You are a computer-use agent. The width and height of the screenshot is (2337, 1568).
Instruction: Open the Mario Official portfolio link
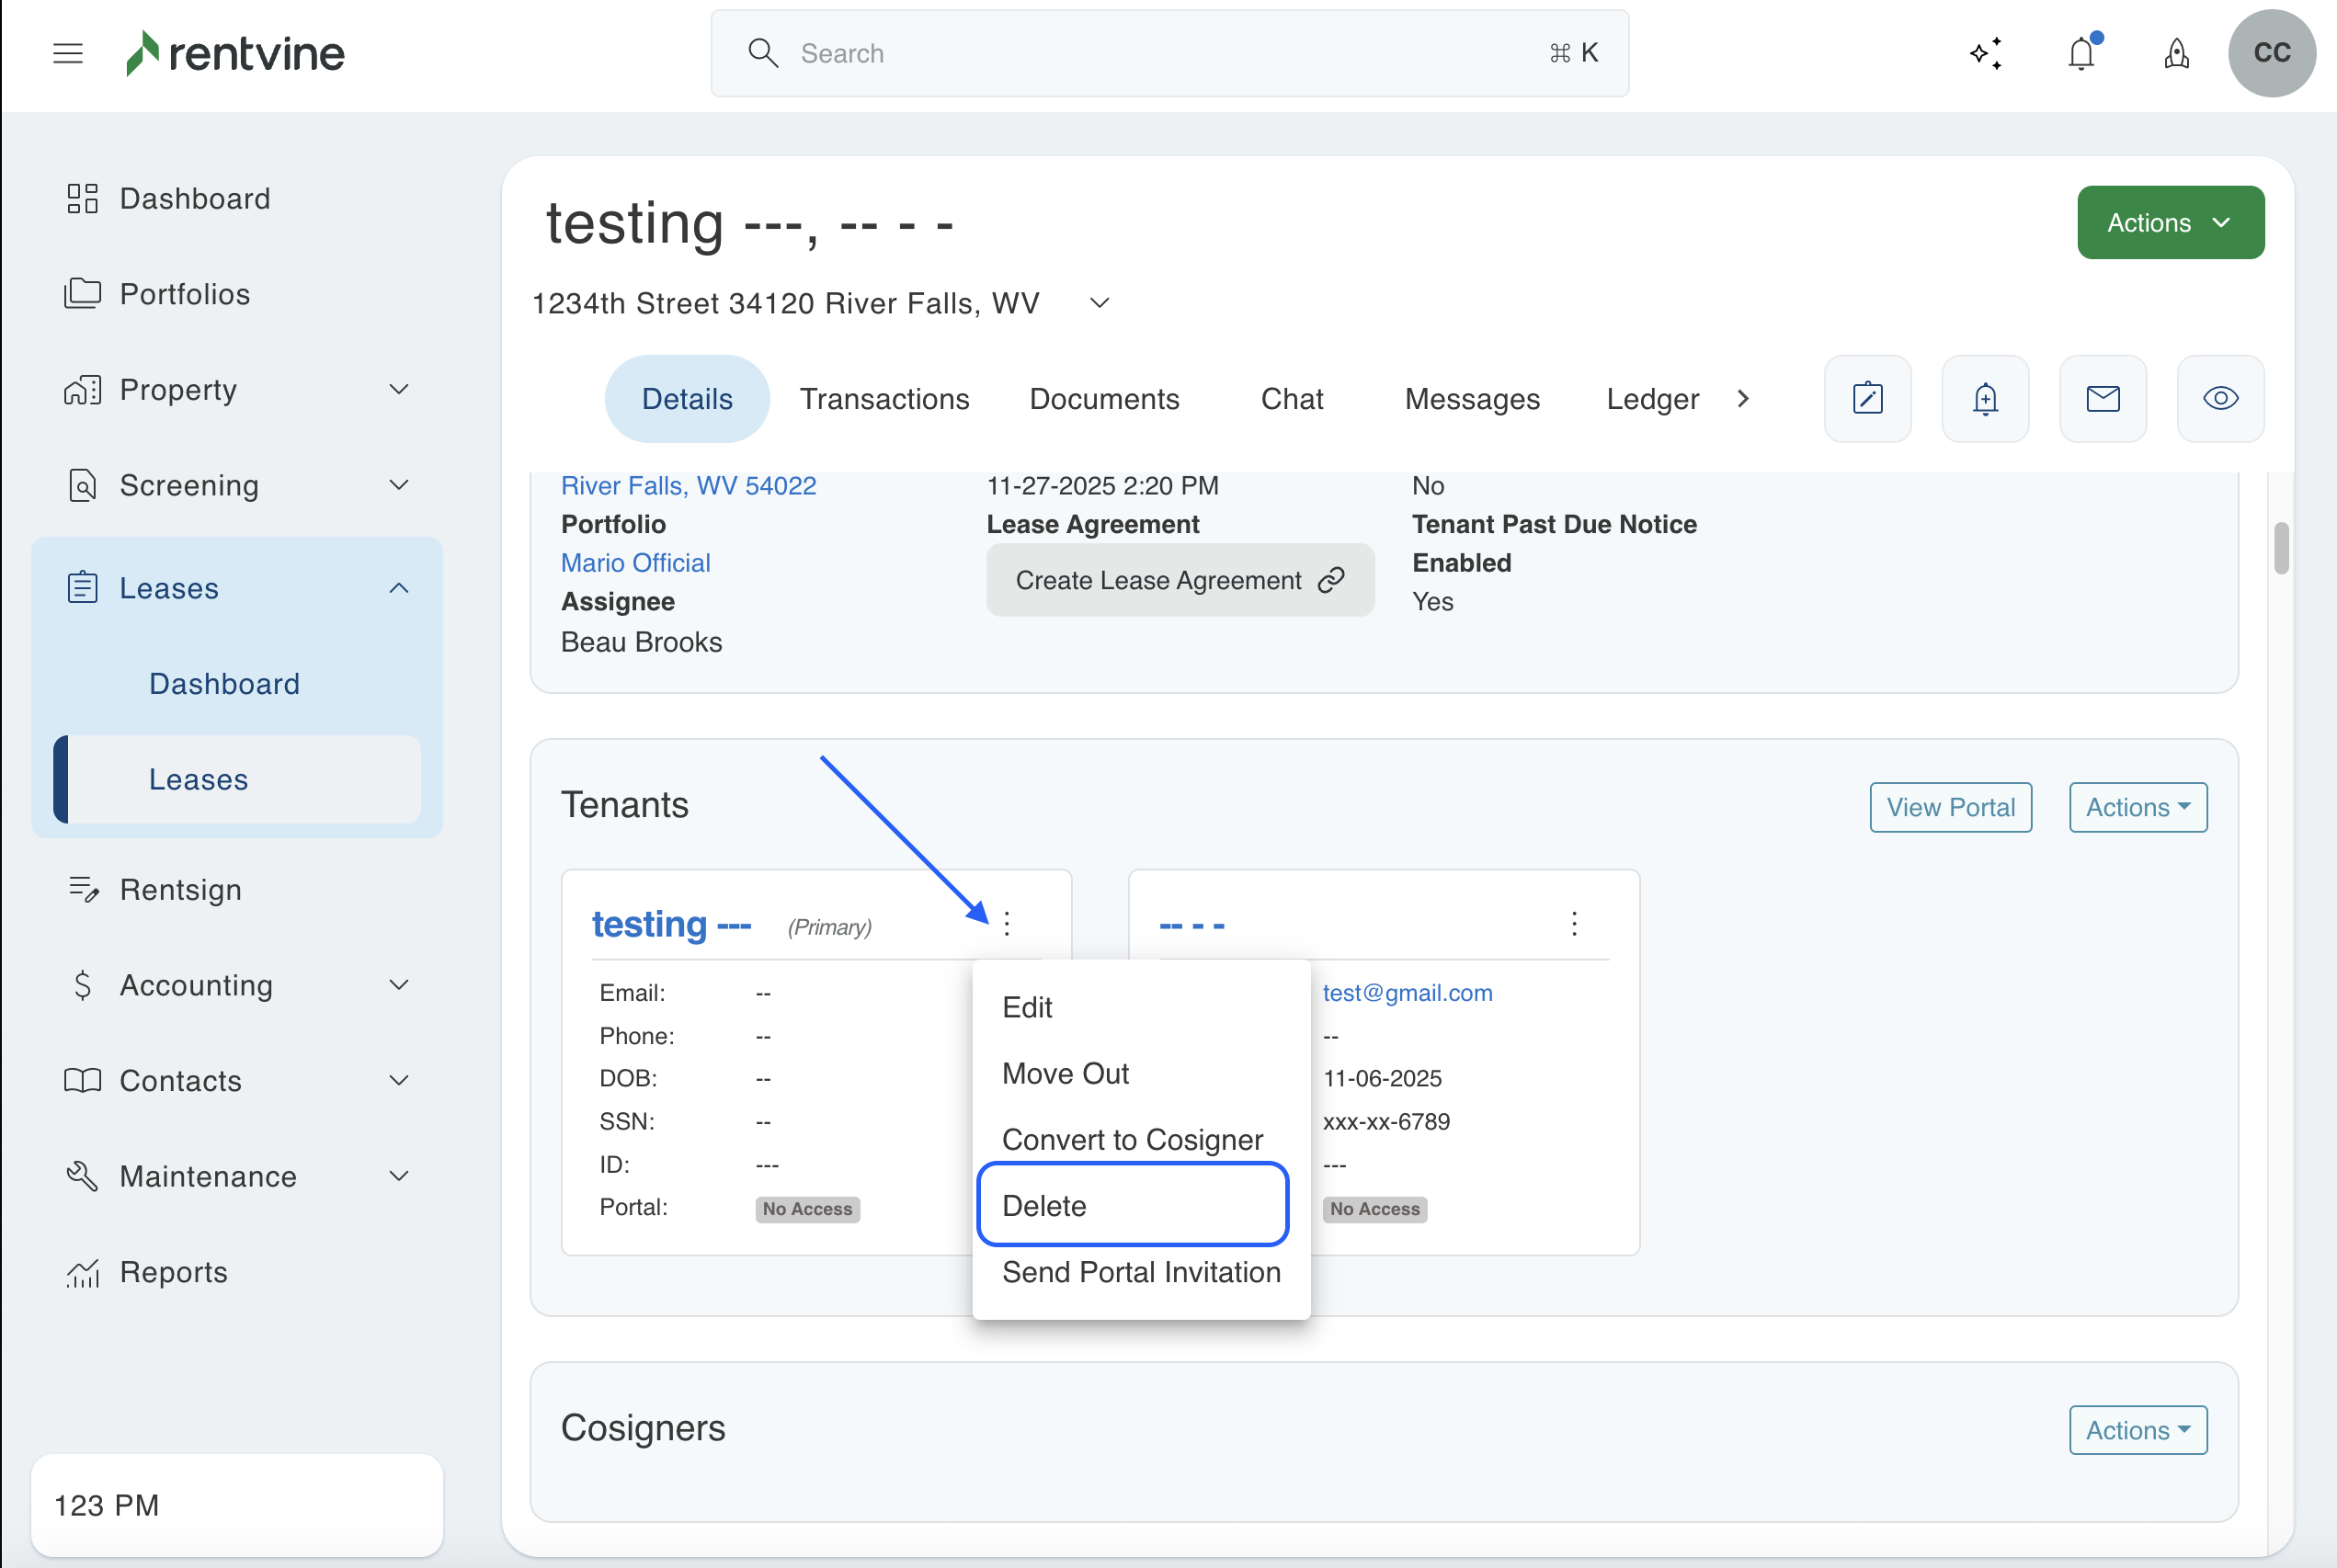(635, 562)
